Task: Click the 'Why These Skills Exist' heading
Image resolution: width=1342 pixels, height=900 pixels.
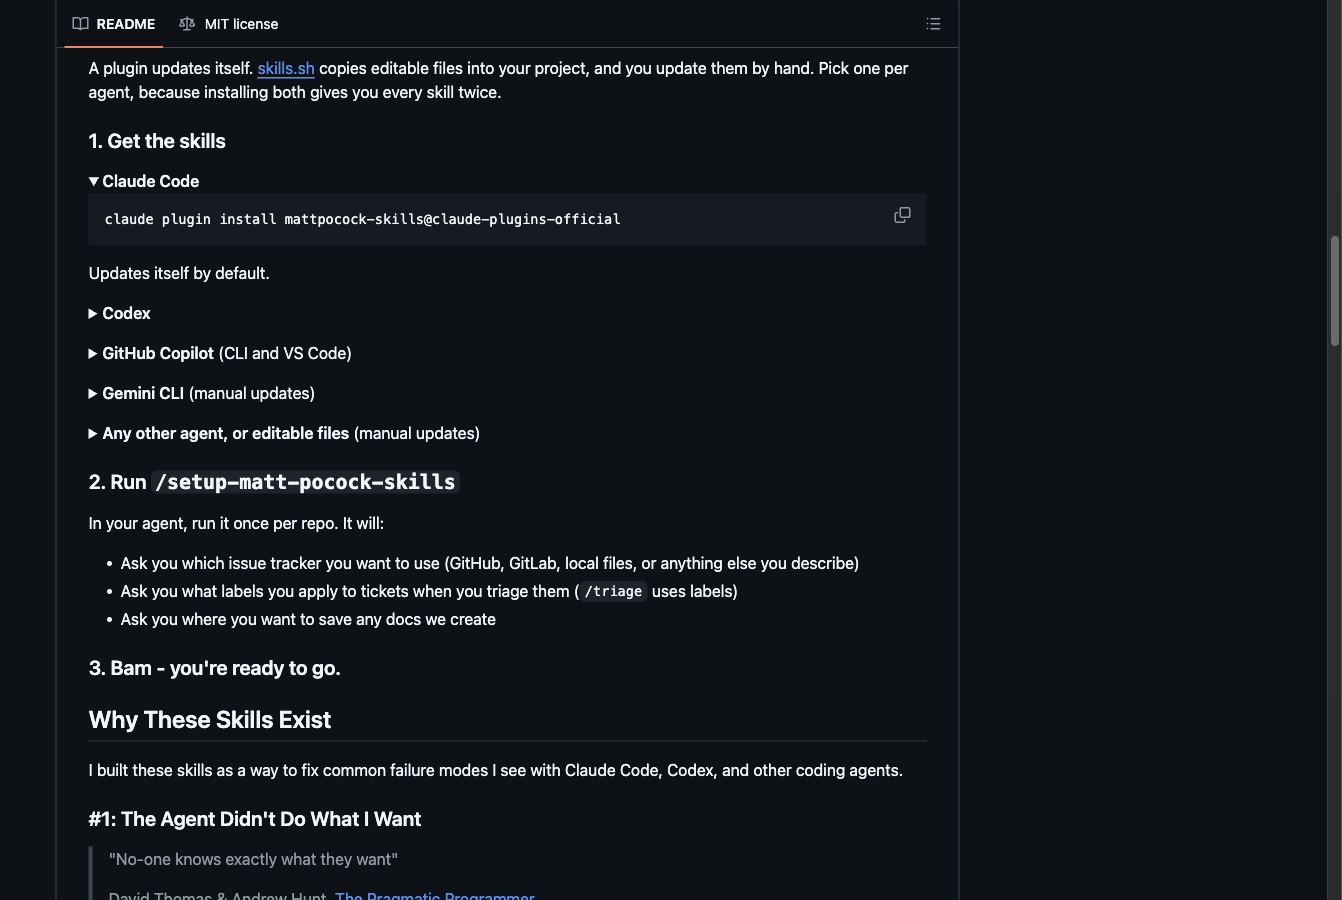Action: coord(210,720)
